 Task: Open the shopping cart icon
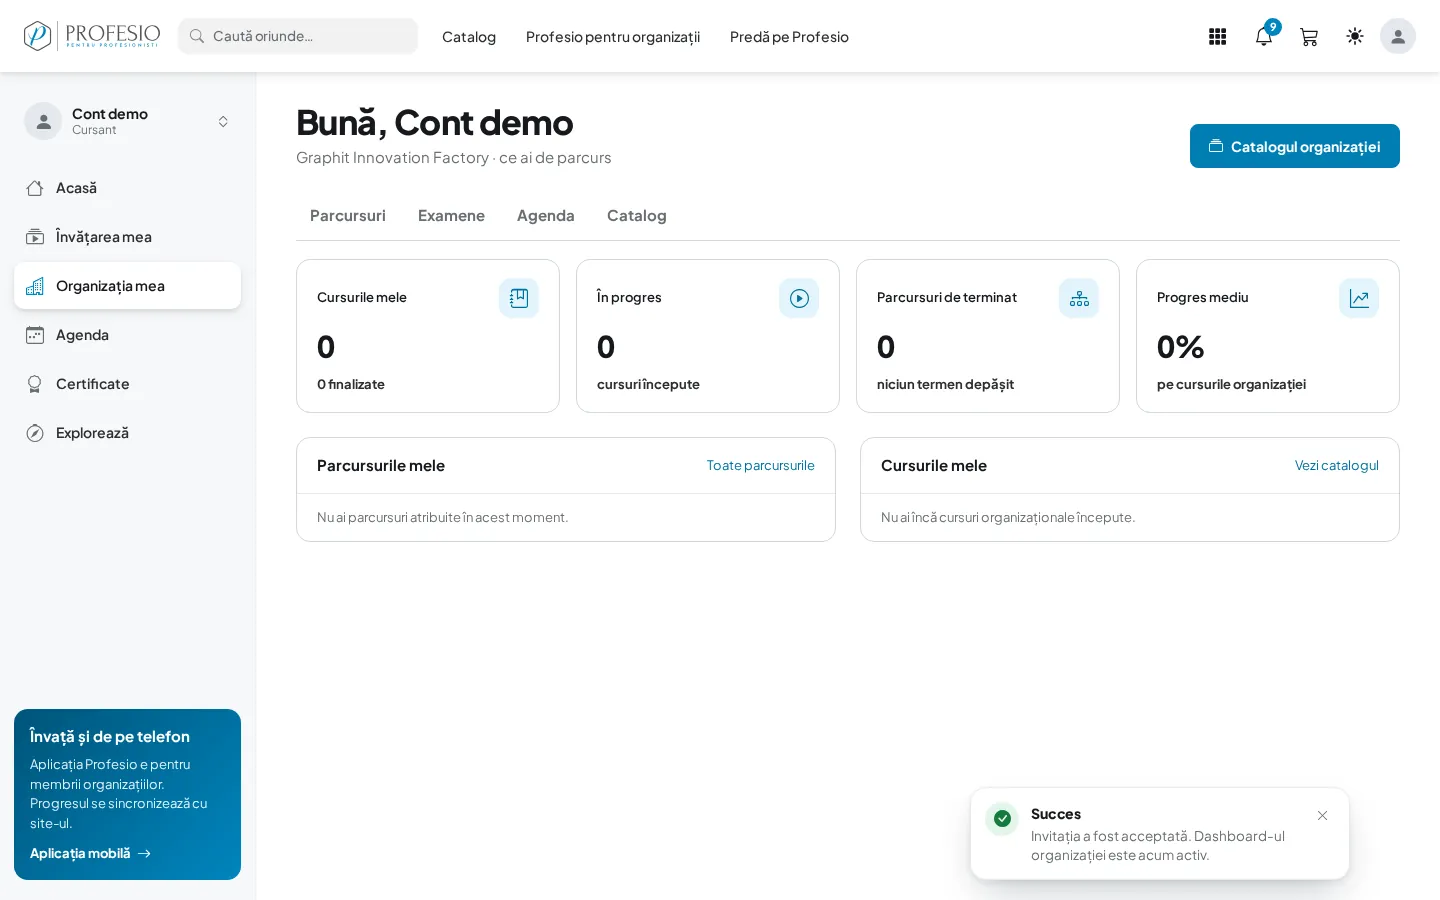pyautogui.click(x=1309, y=36)
